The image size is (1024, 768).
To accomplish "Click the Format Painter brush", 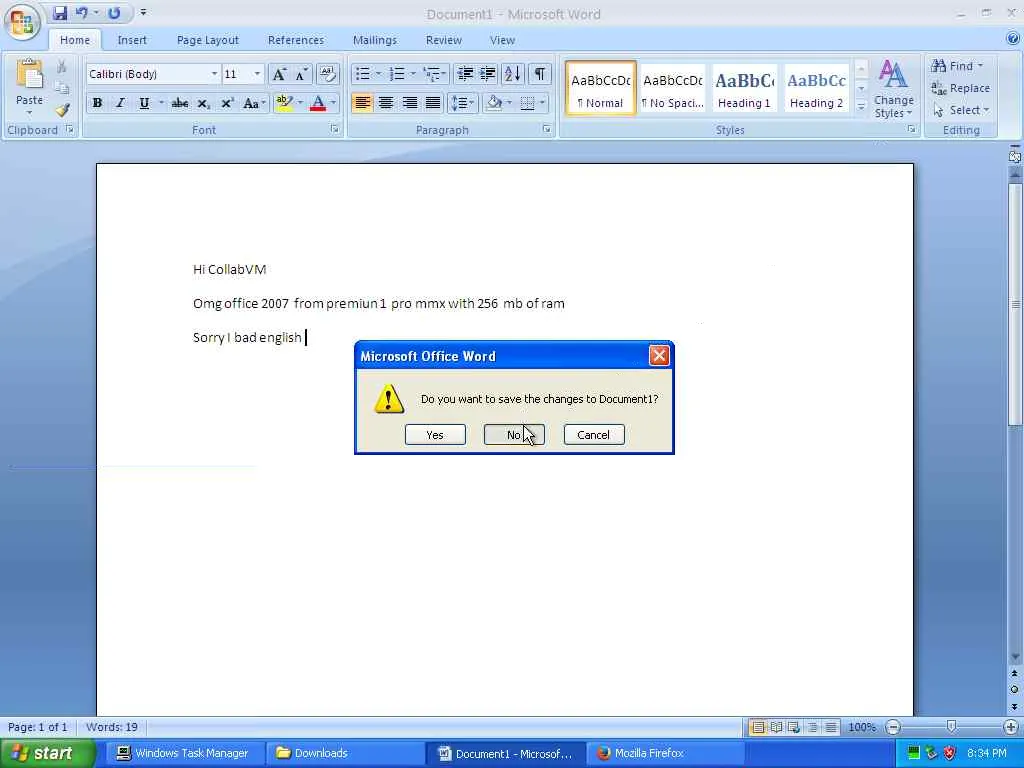I will tap(62, 110).
